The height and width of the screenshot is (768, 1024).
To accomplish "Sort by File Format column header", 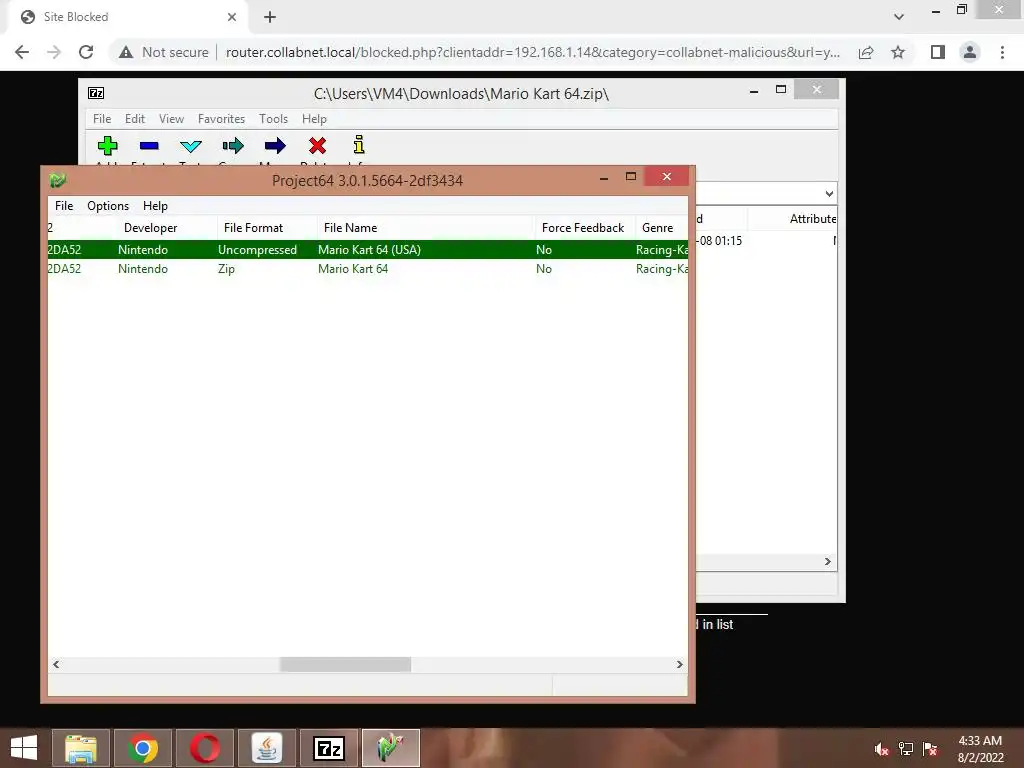I will pyautogui.click(x=266, y=228).
